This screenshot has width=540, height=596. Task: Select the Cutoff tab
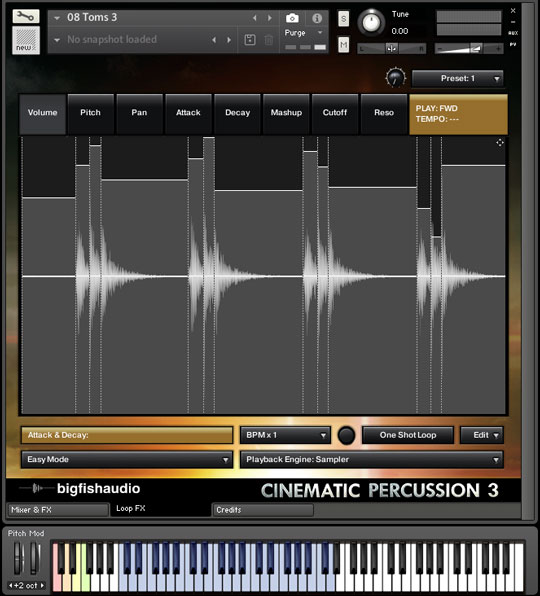click(x=335, y=114)
